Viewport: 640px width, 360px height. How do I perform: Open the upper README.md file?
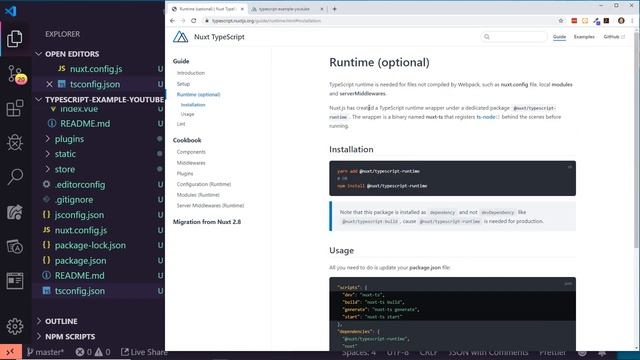pos(85,124)
